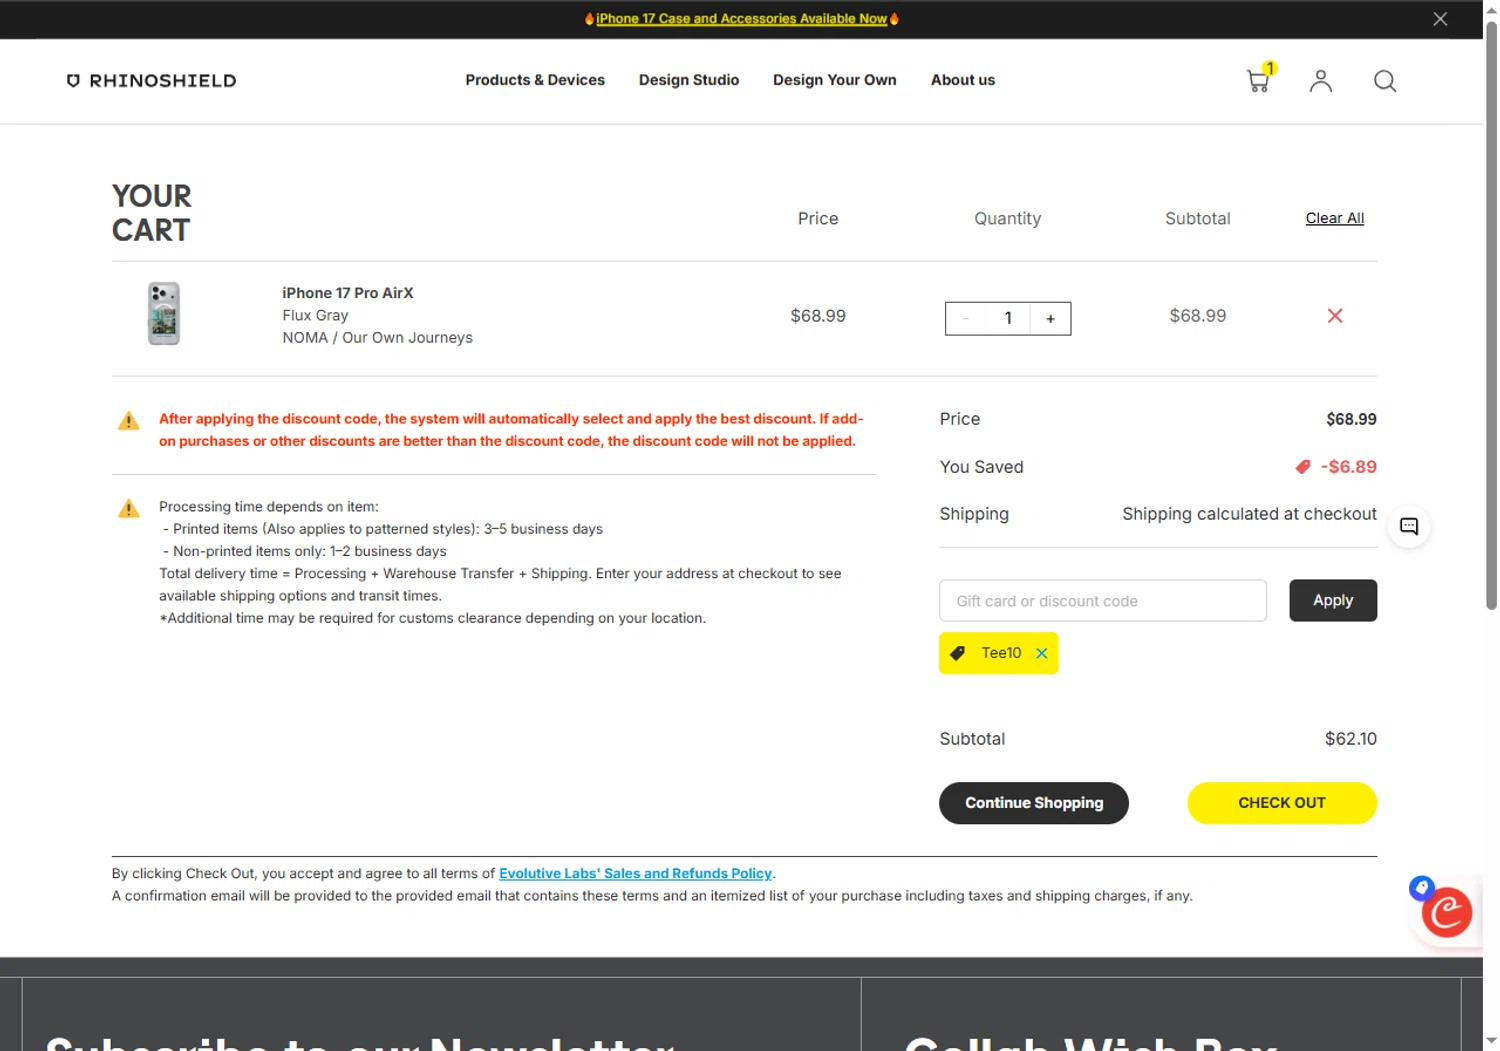
Task: Open the Design Studio menu
Action: coord(689,80)
